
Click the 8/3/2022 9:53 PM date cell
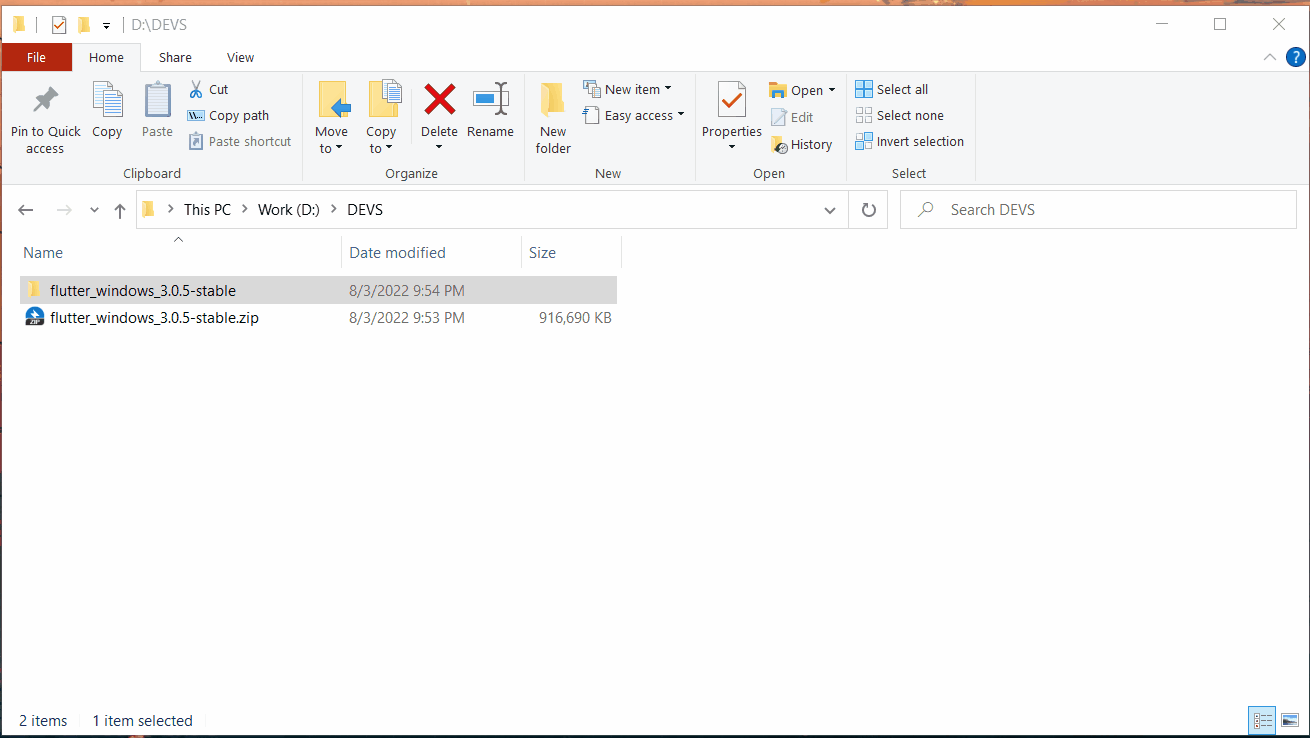407,318
